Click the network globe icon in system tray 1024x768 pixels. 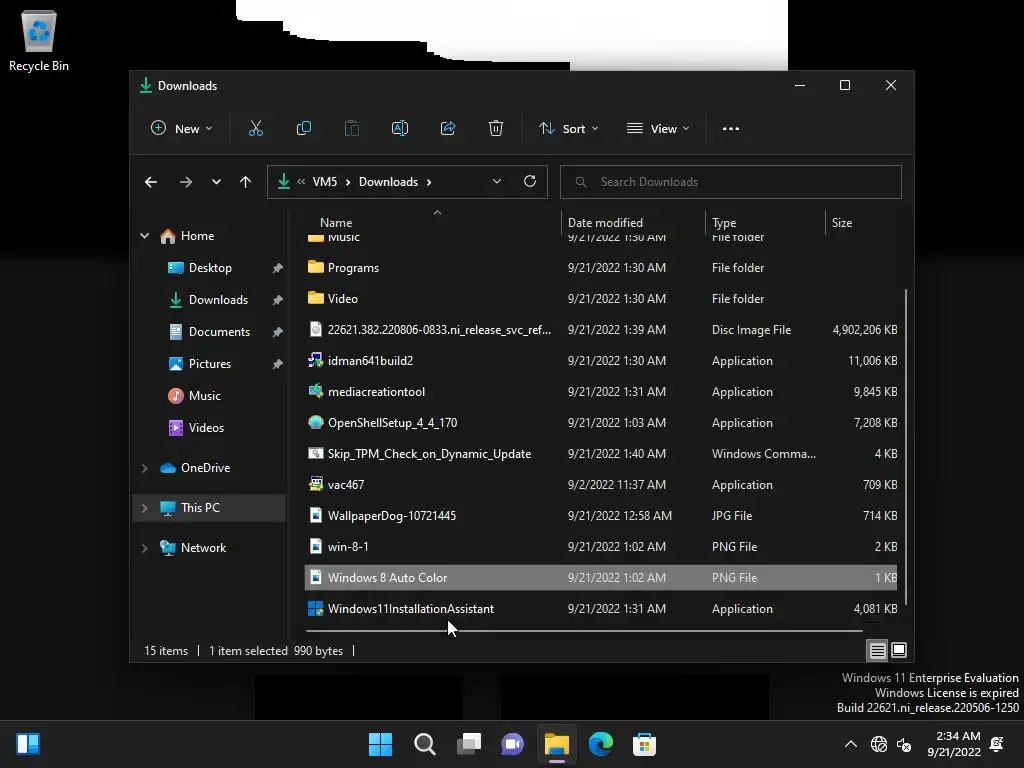pyautogui.click(x=879, y=744)
